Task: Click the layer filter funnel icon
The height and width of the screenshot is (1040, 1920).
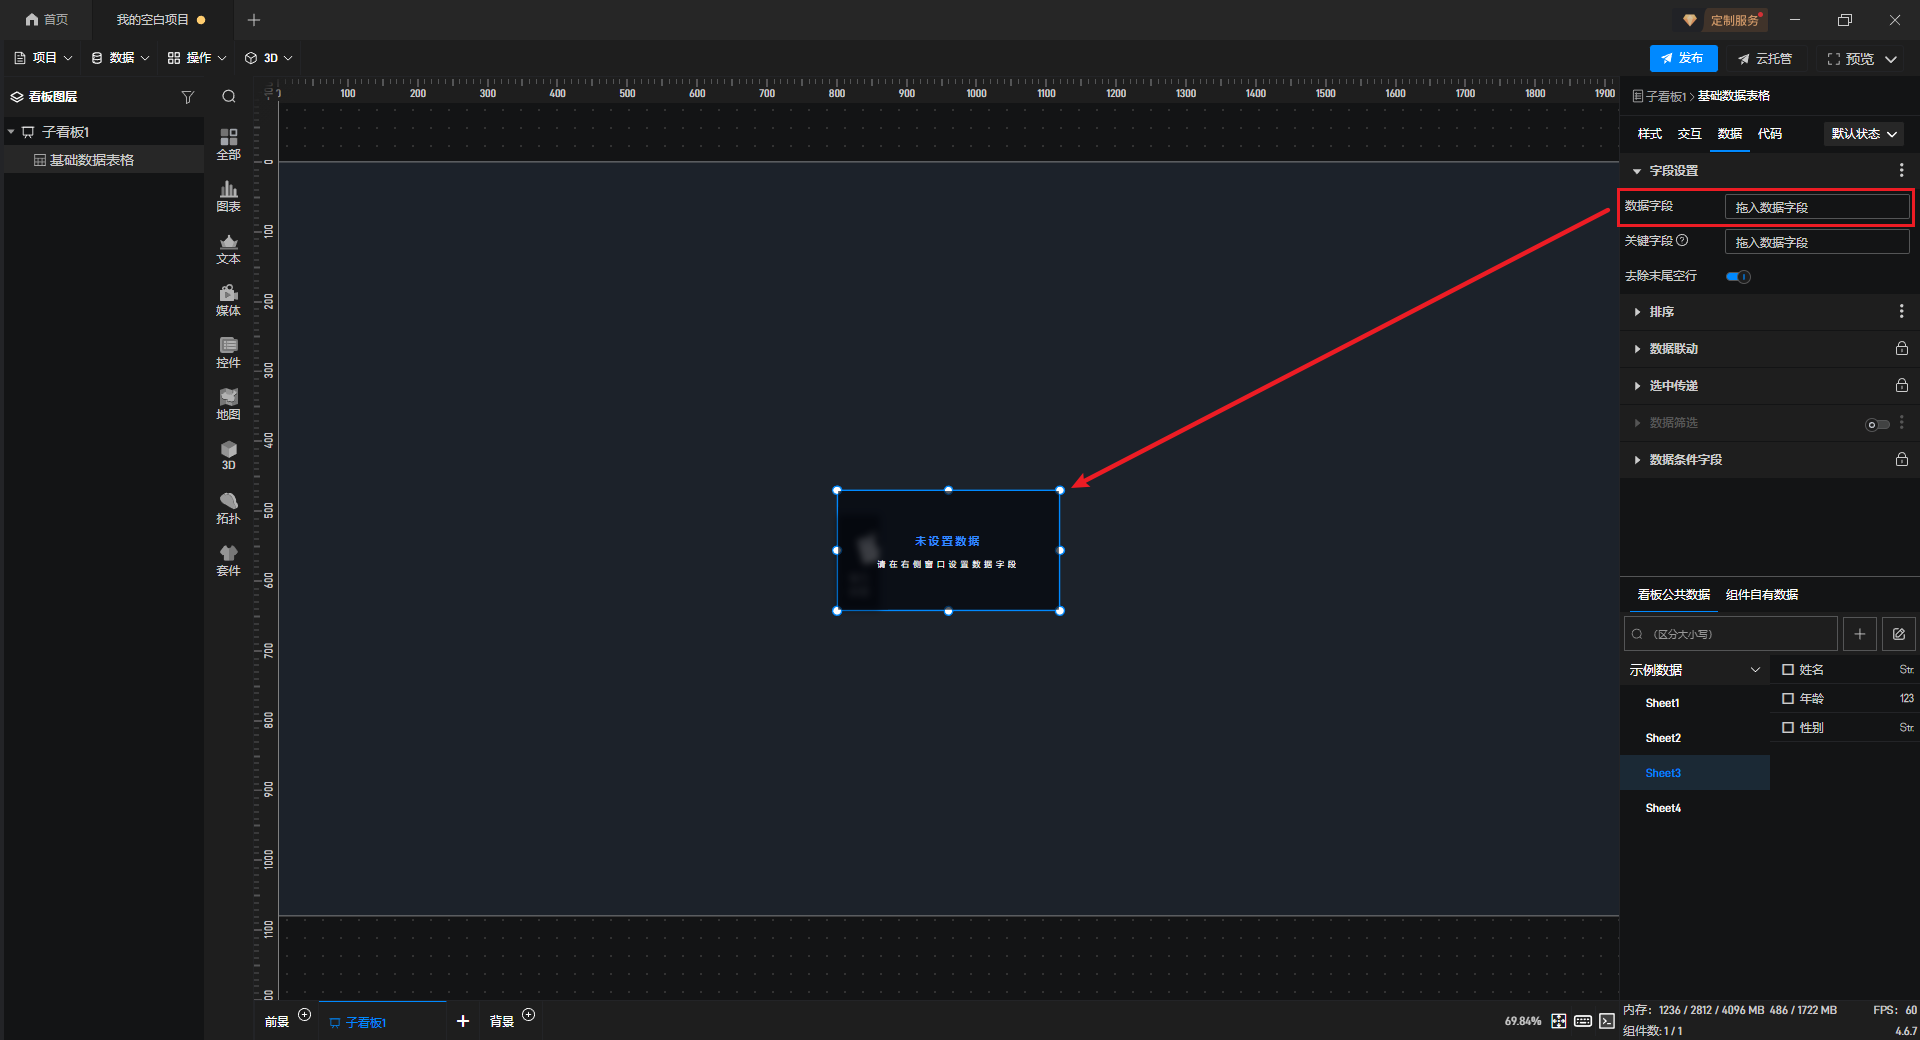Action: point(187,97)
